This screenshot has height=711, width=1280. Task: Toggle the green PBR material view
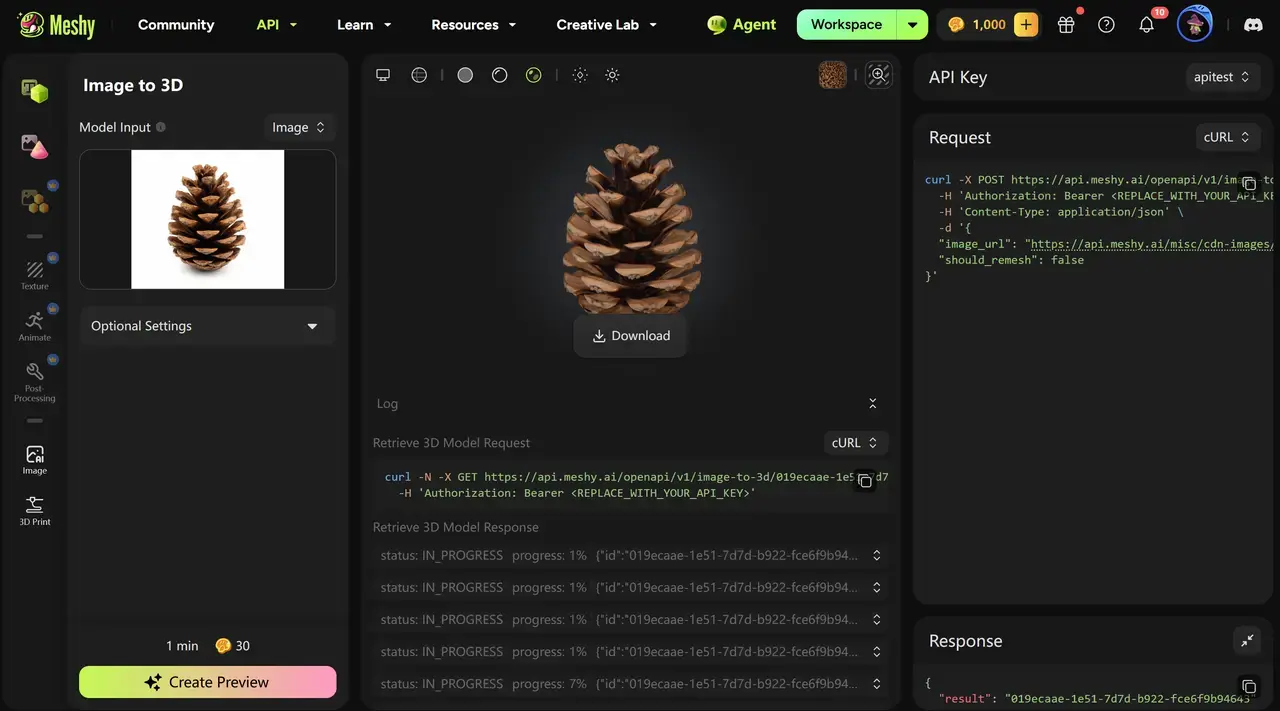click(x=533, y=75)
